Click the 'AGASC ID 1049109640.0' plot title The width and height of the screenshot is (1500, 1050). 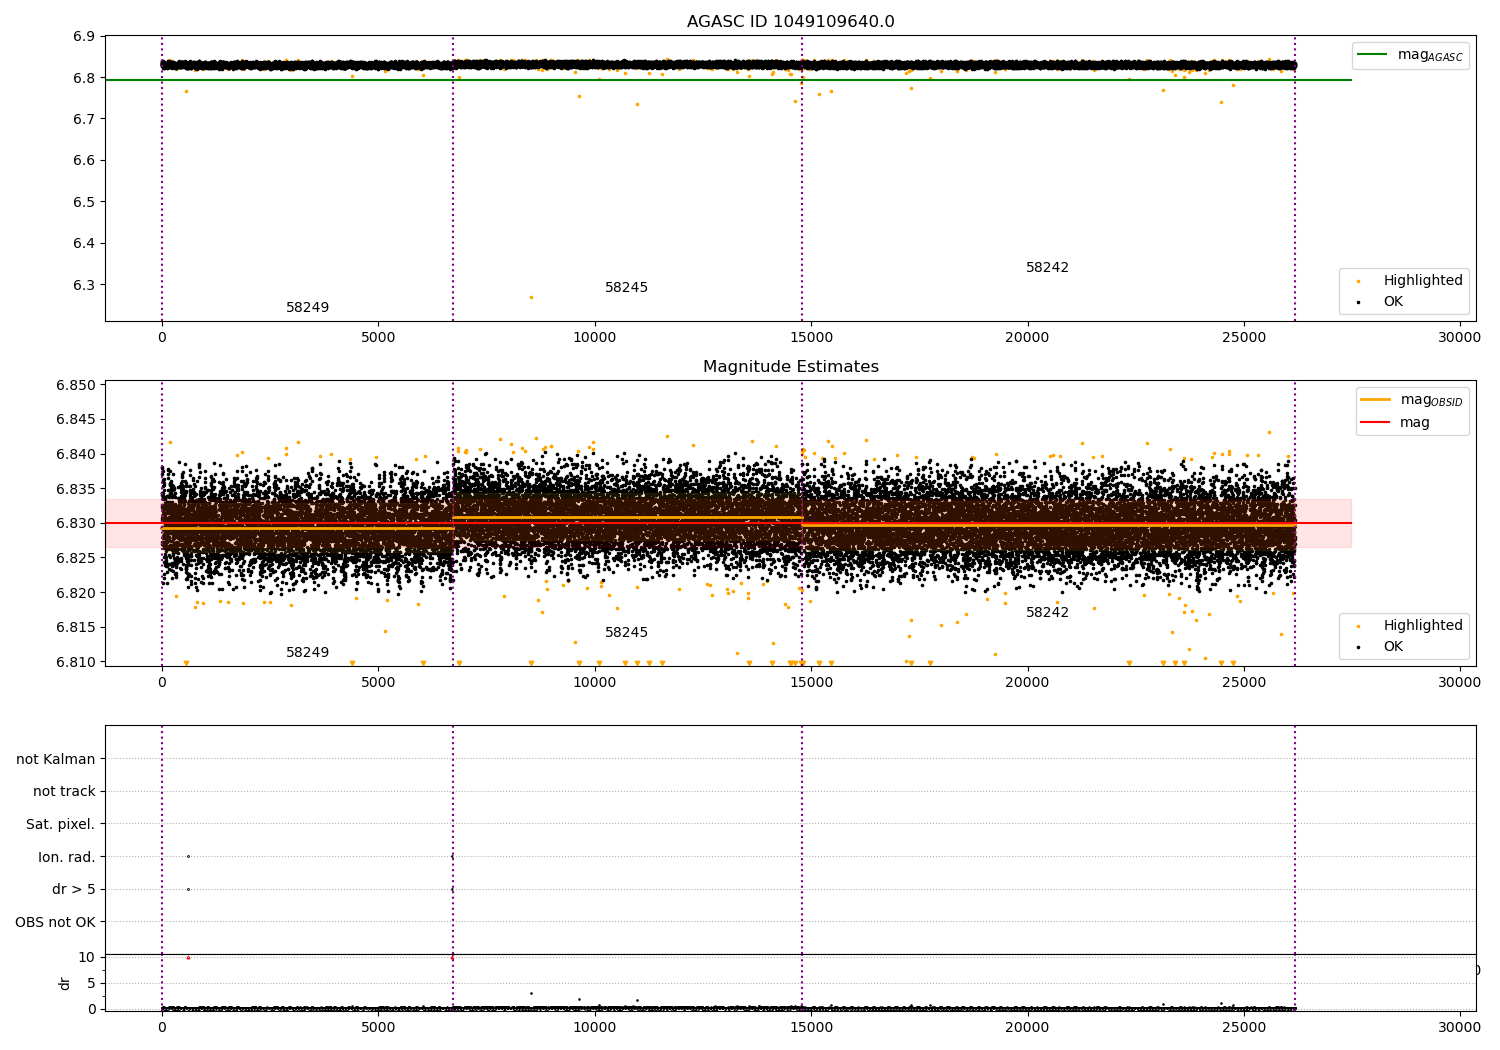click(790, 22)
